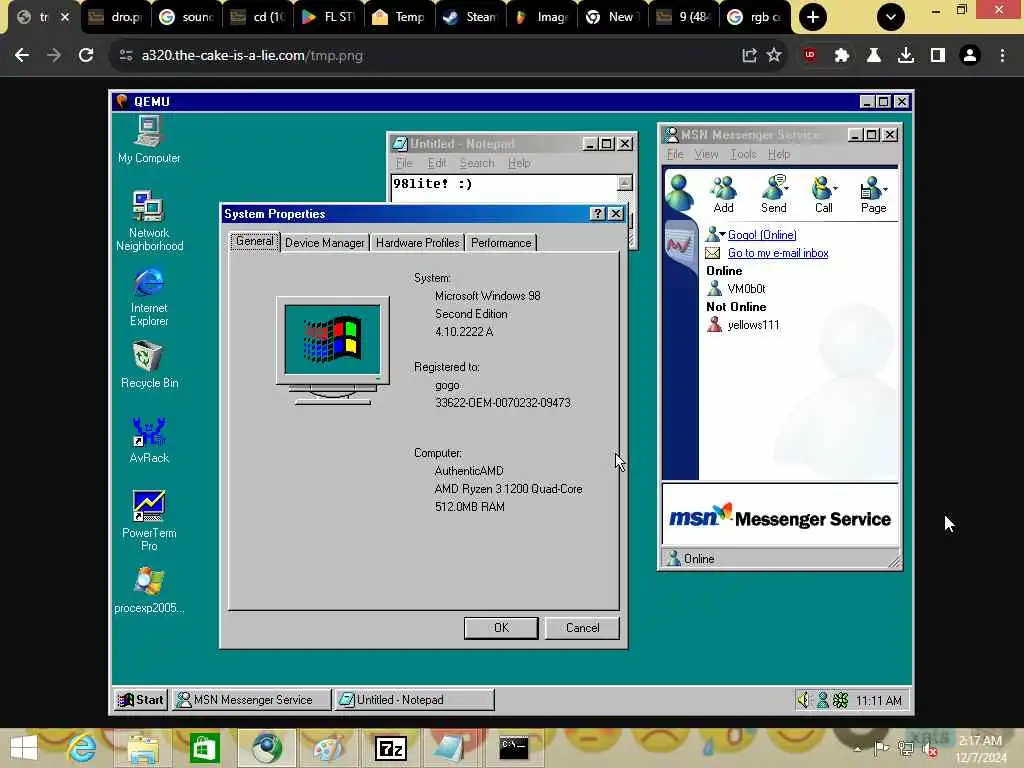This screenshot has height=768, width=1024.
Task: Bookmark this page with star icon
Action: coord(774,56)
